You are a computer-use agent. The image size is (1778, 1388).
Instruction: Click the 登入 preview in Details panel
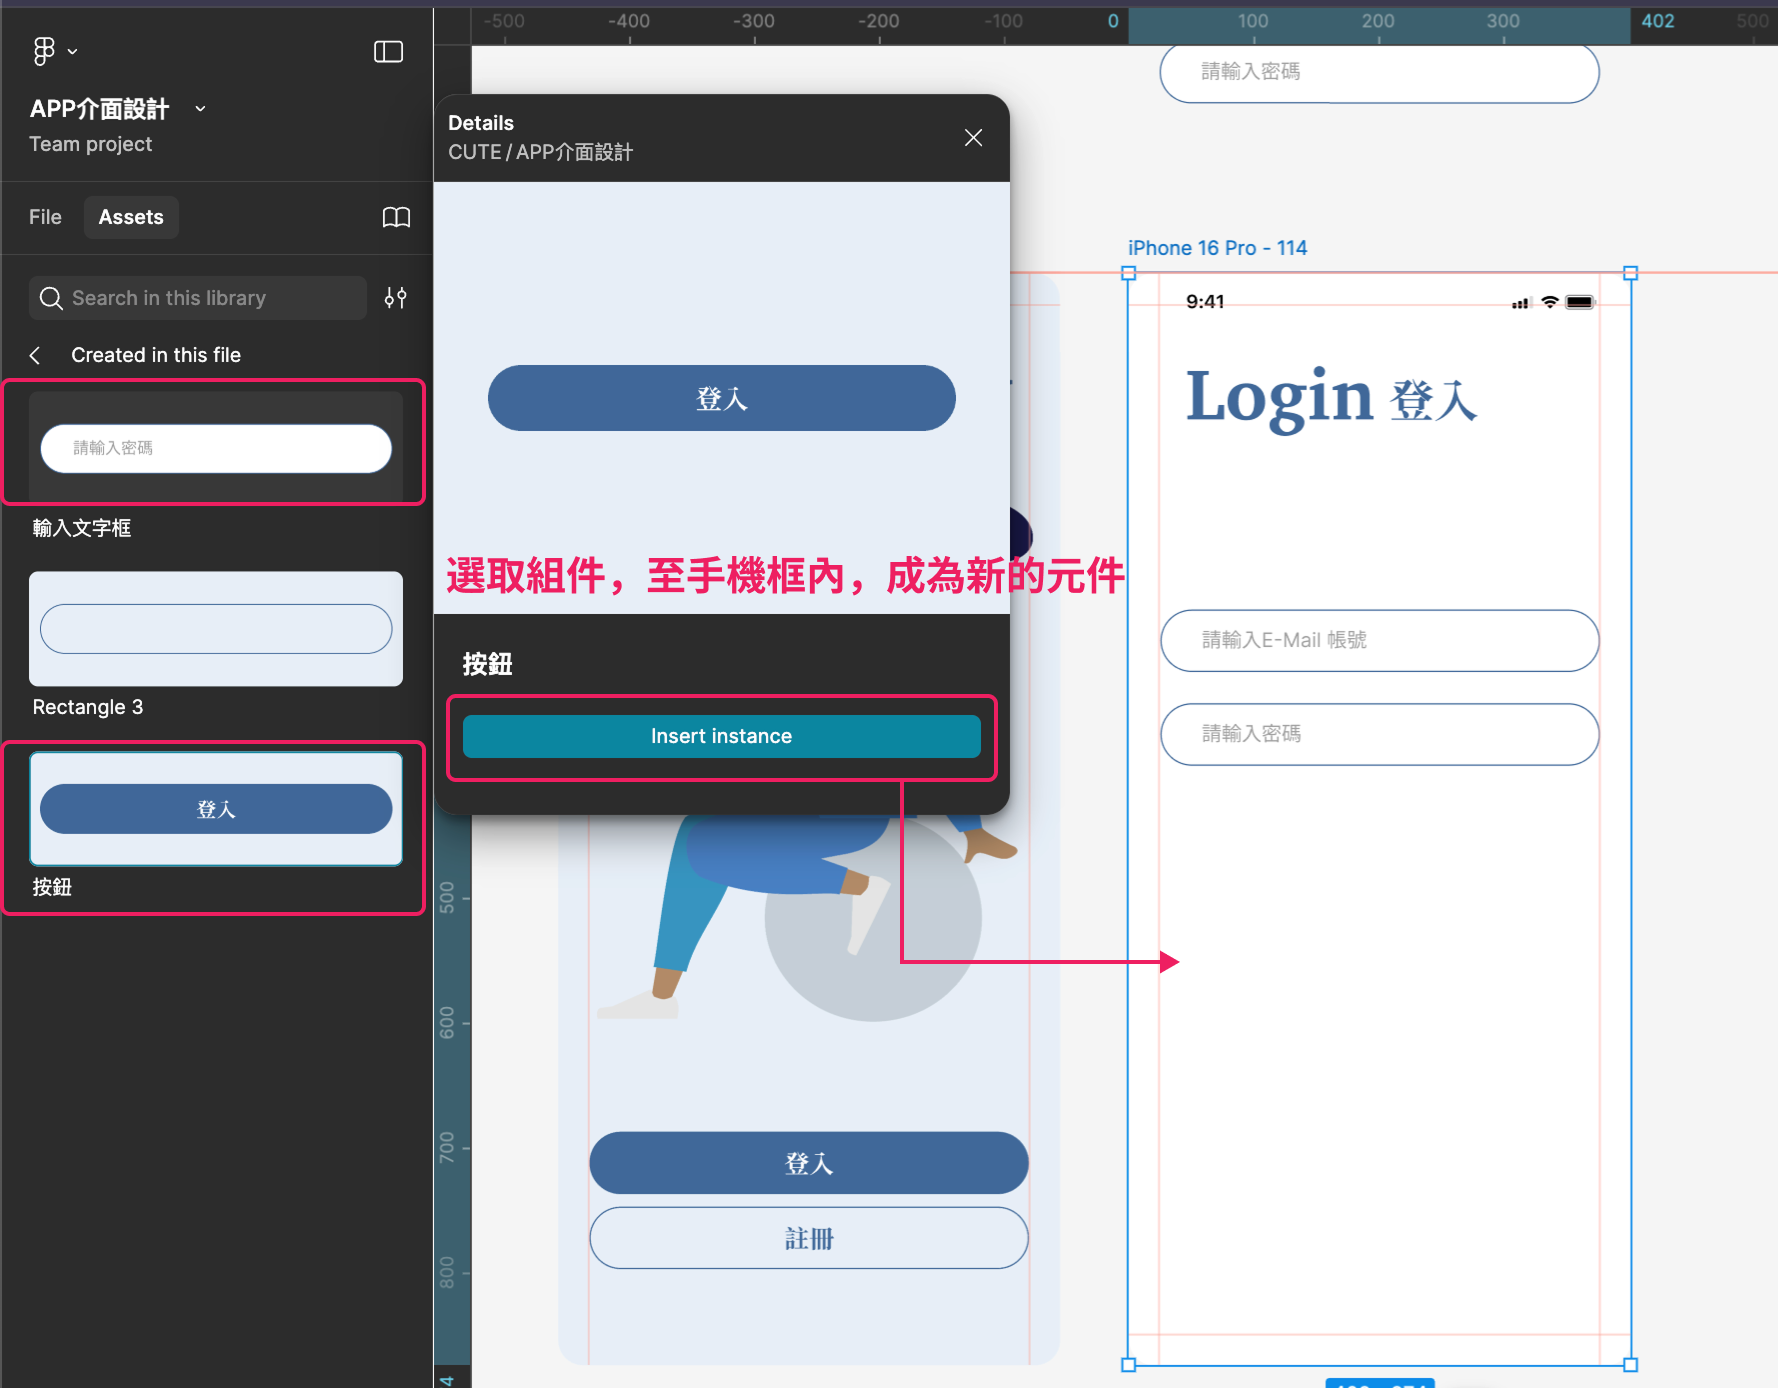(x=721, y=398)
